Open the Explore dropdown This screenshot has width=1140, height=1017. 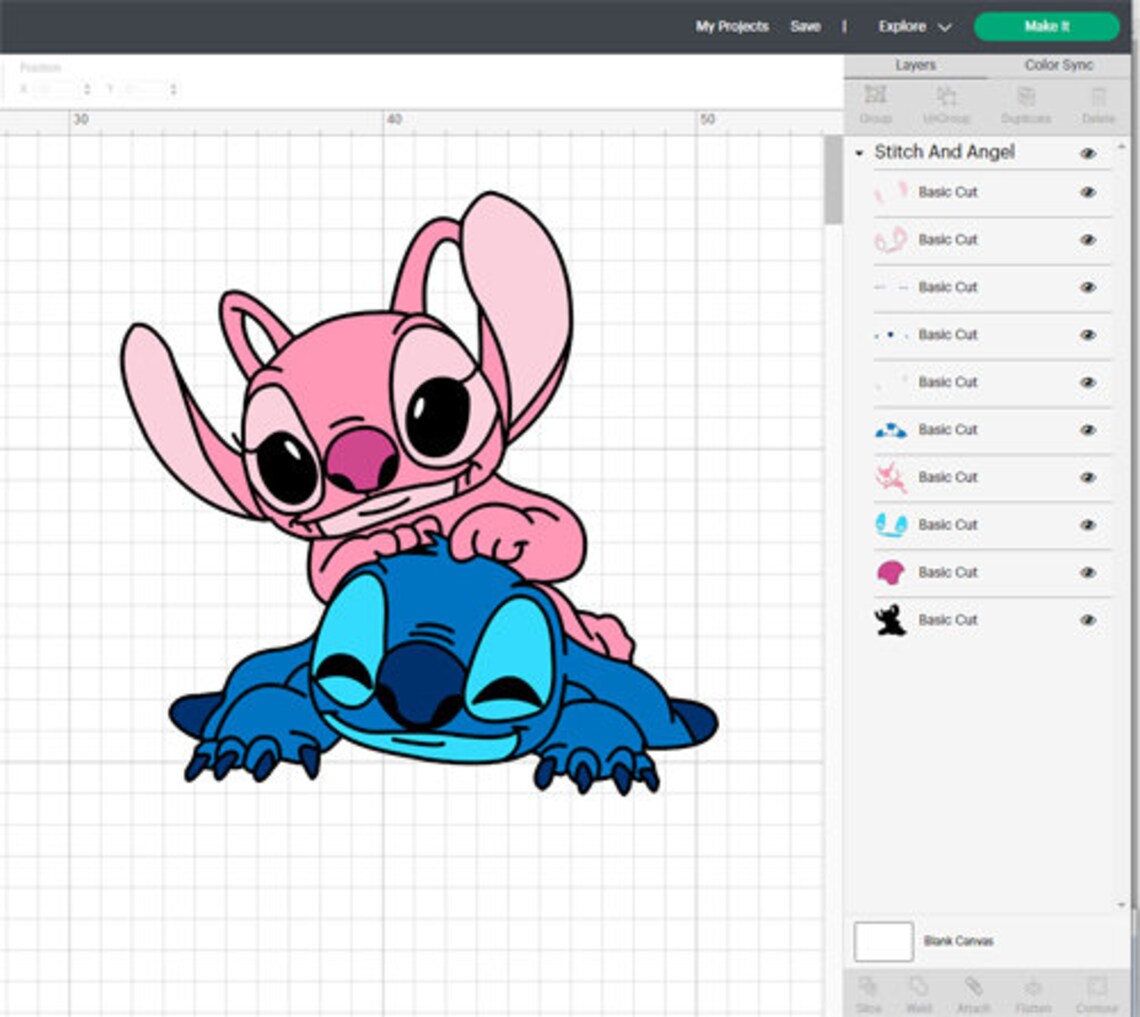(915, 26)
